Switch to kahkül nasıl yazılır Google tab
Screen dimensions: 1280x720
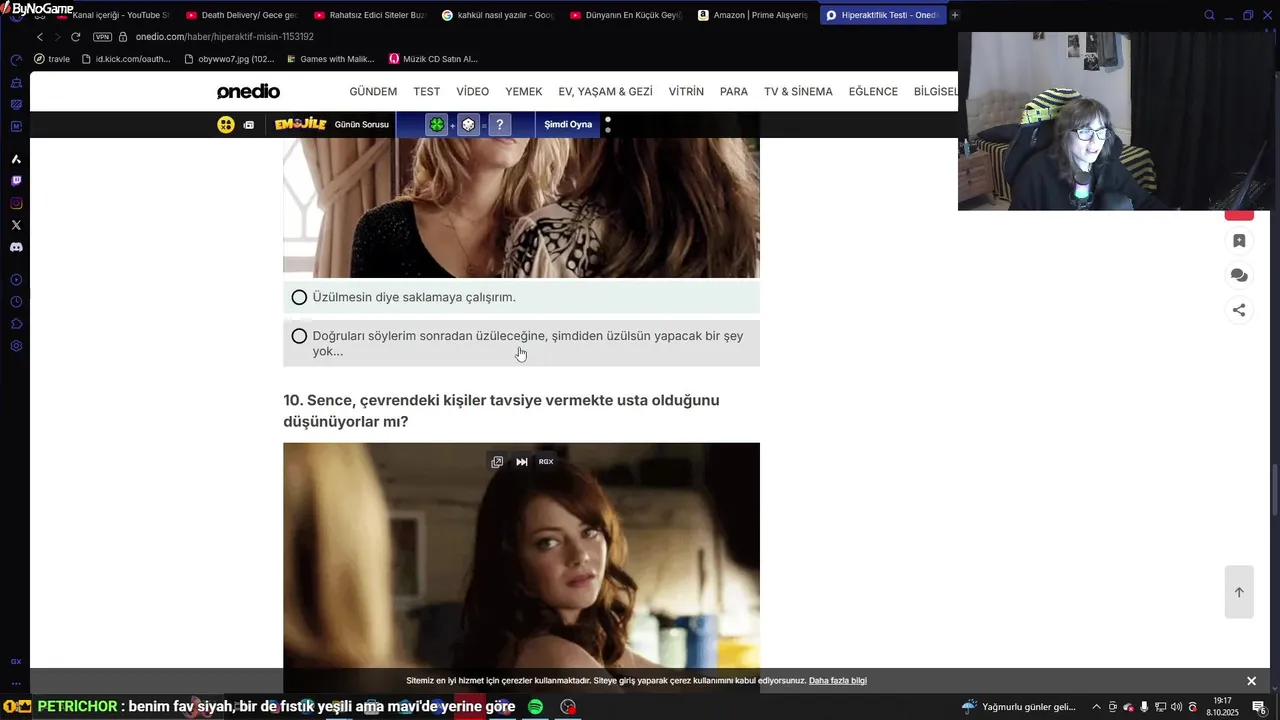click(497, 15)
